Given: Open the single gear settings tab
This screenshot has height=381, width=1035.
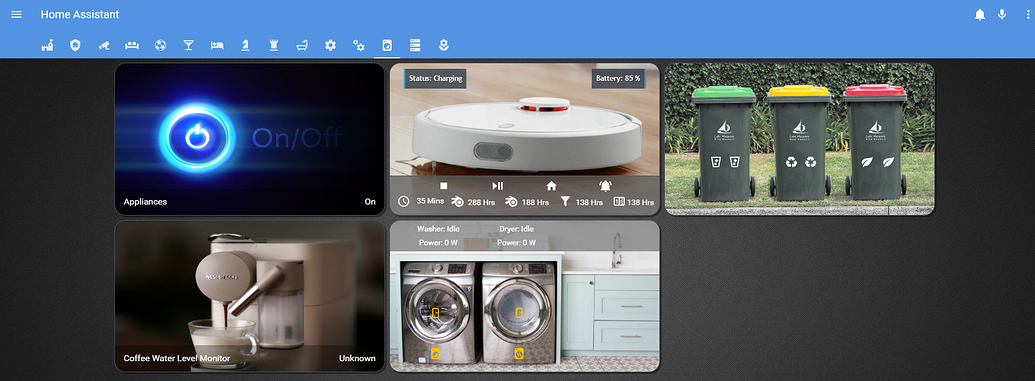Looking at the screenshot, I should click(330, 45).
